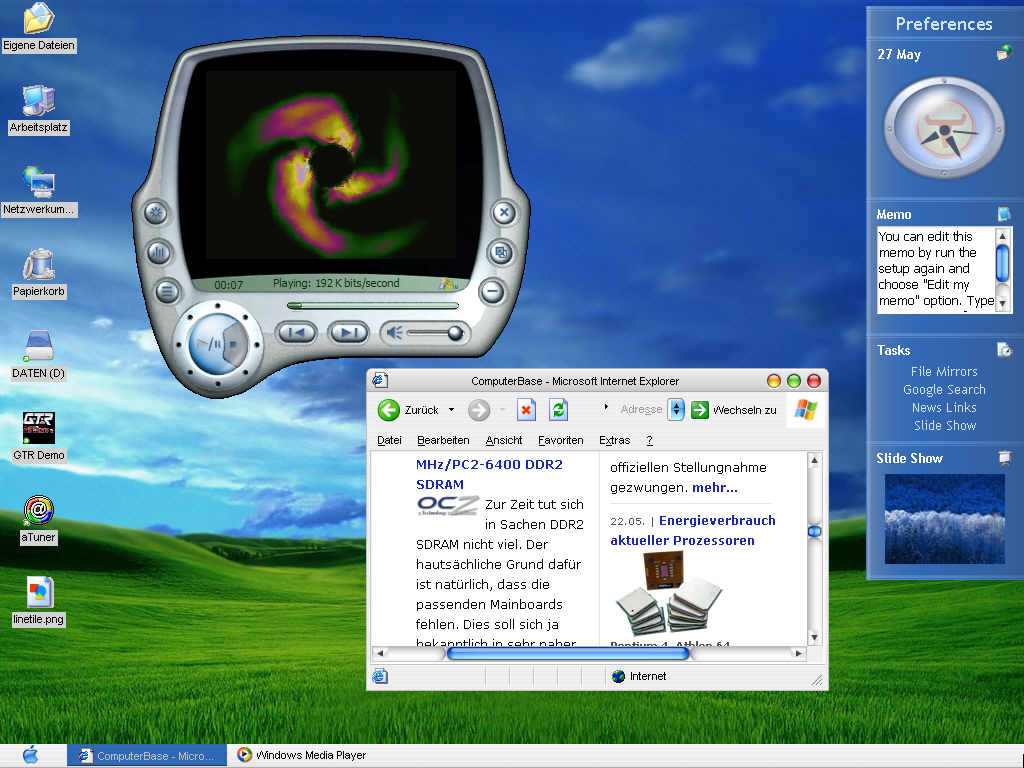Click the media player restore mode button

pyautogui.click(x=501, y=252)
